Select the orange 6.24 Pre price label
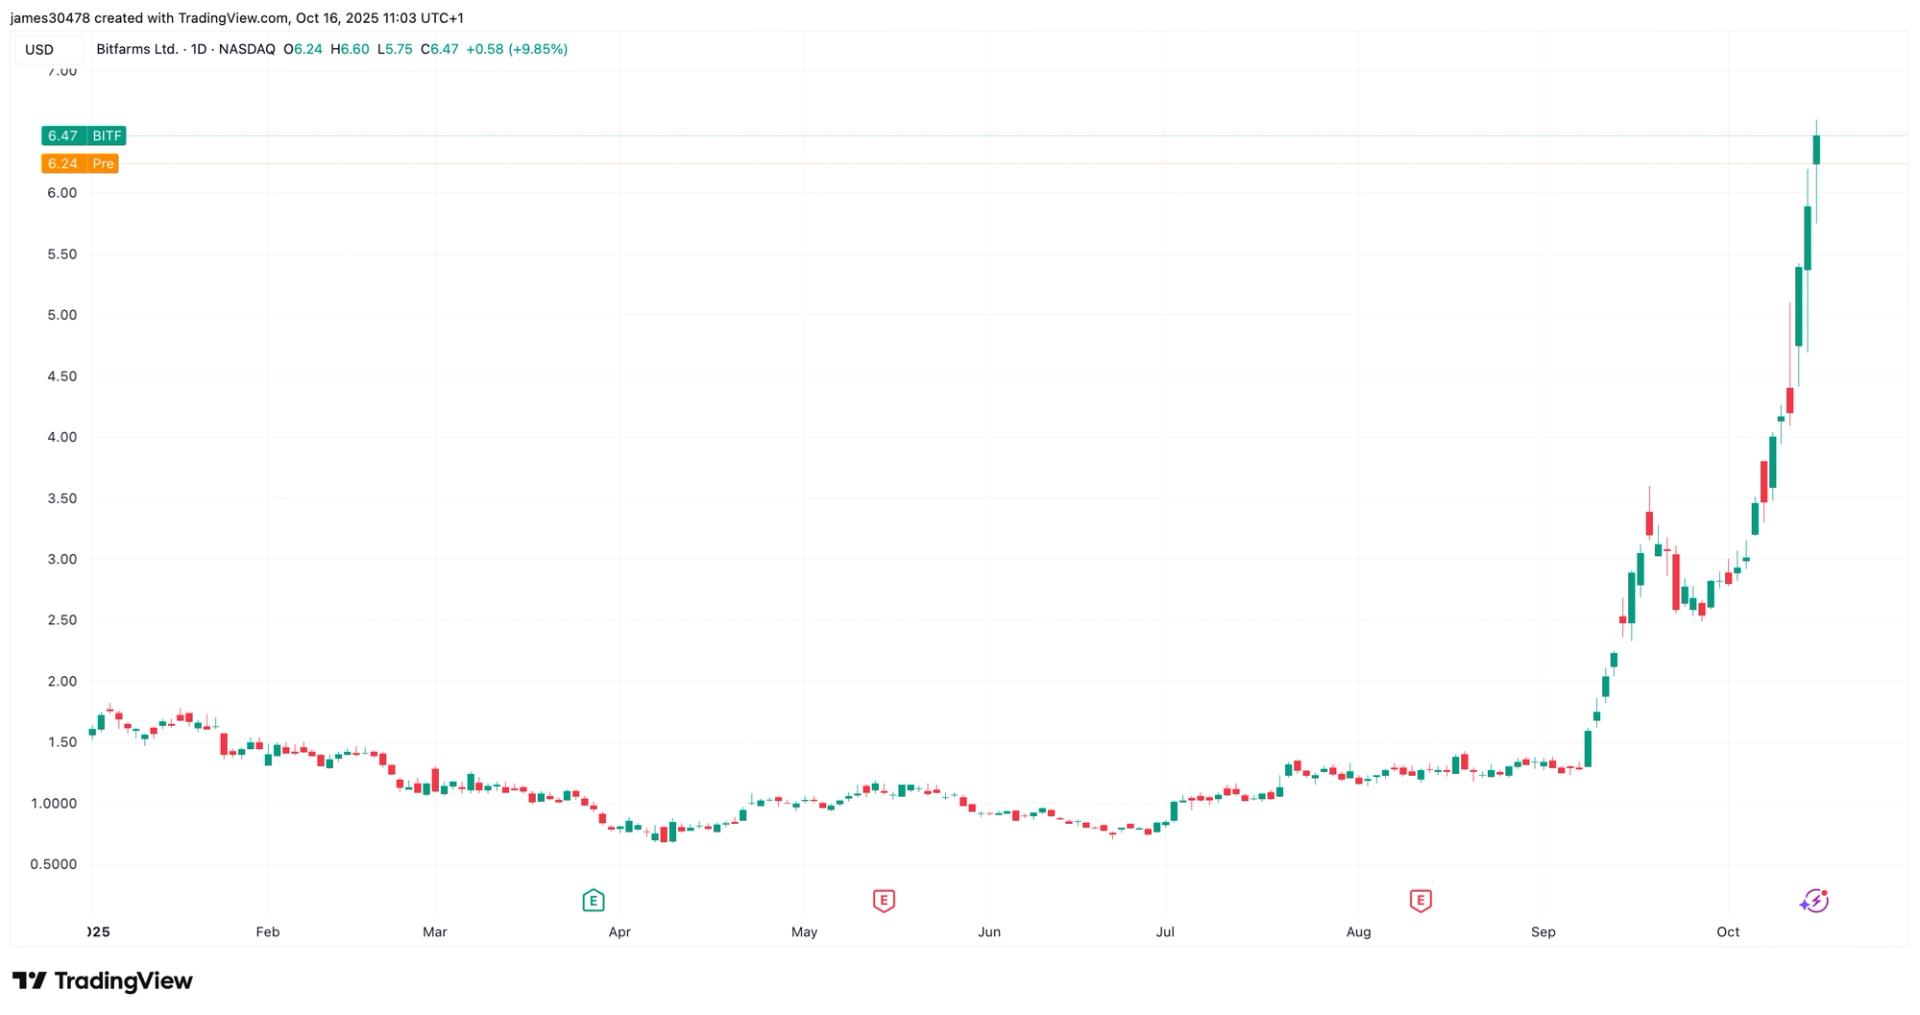The width and height of the screenshot is (1920, 1015). click(80, 164)
